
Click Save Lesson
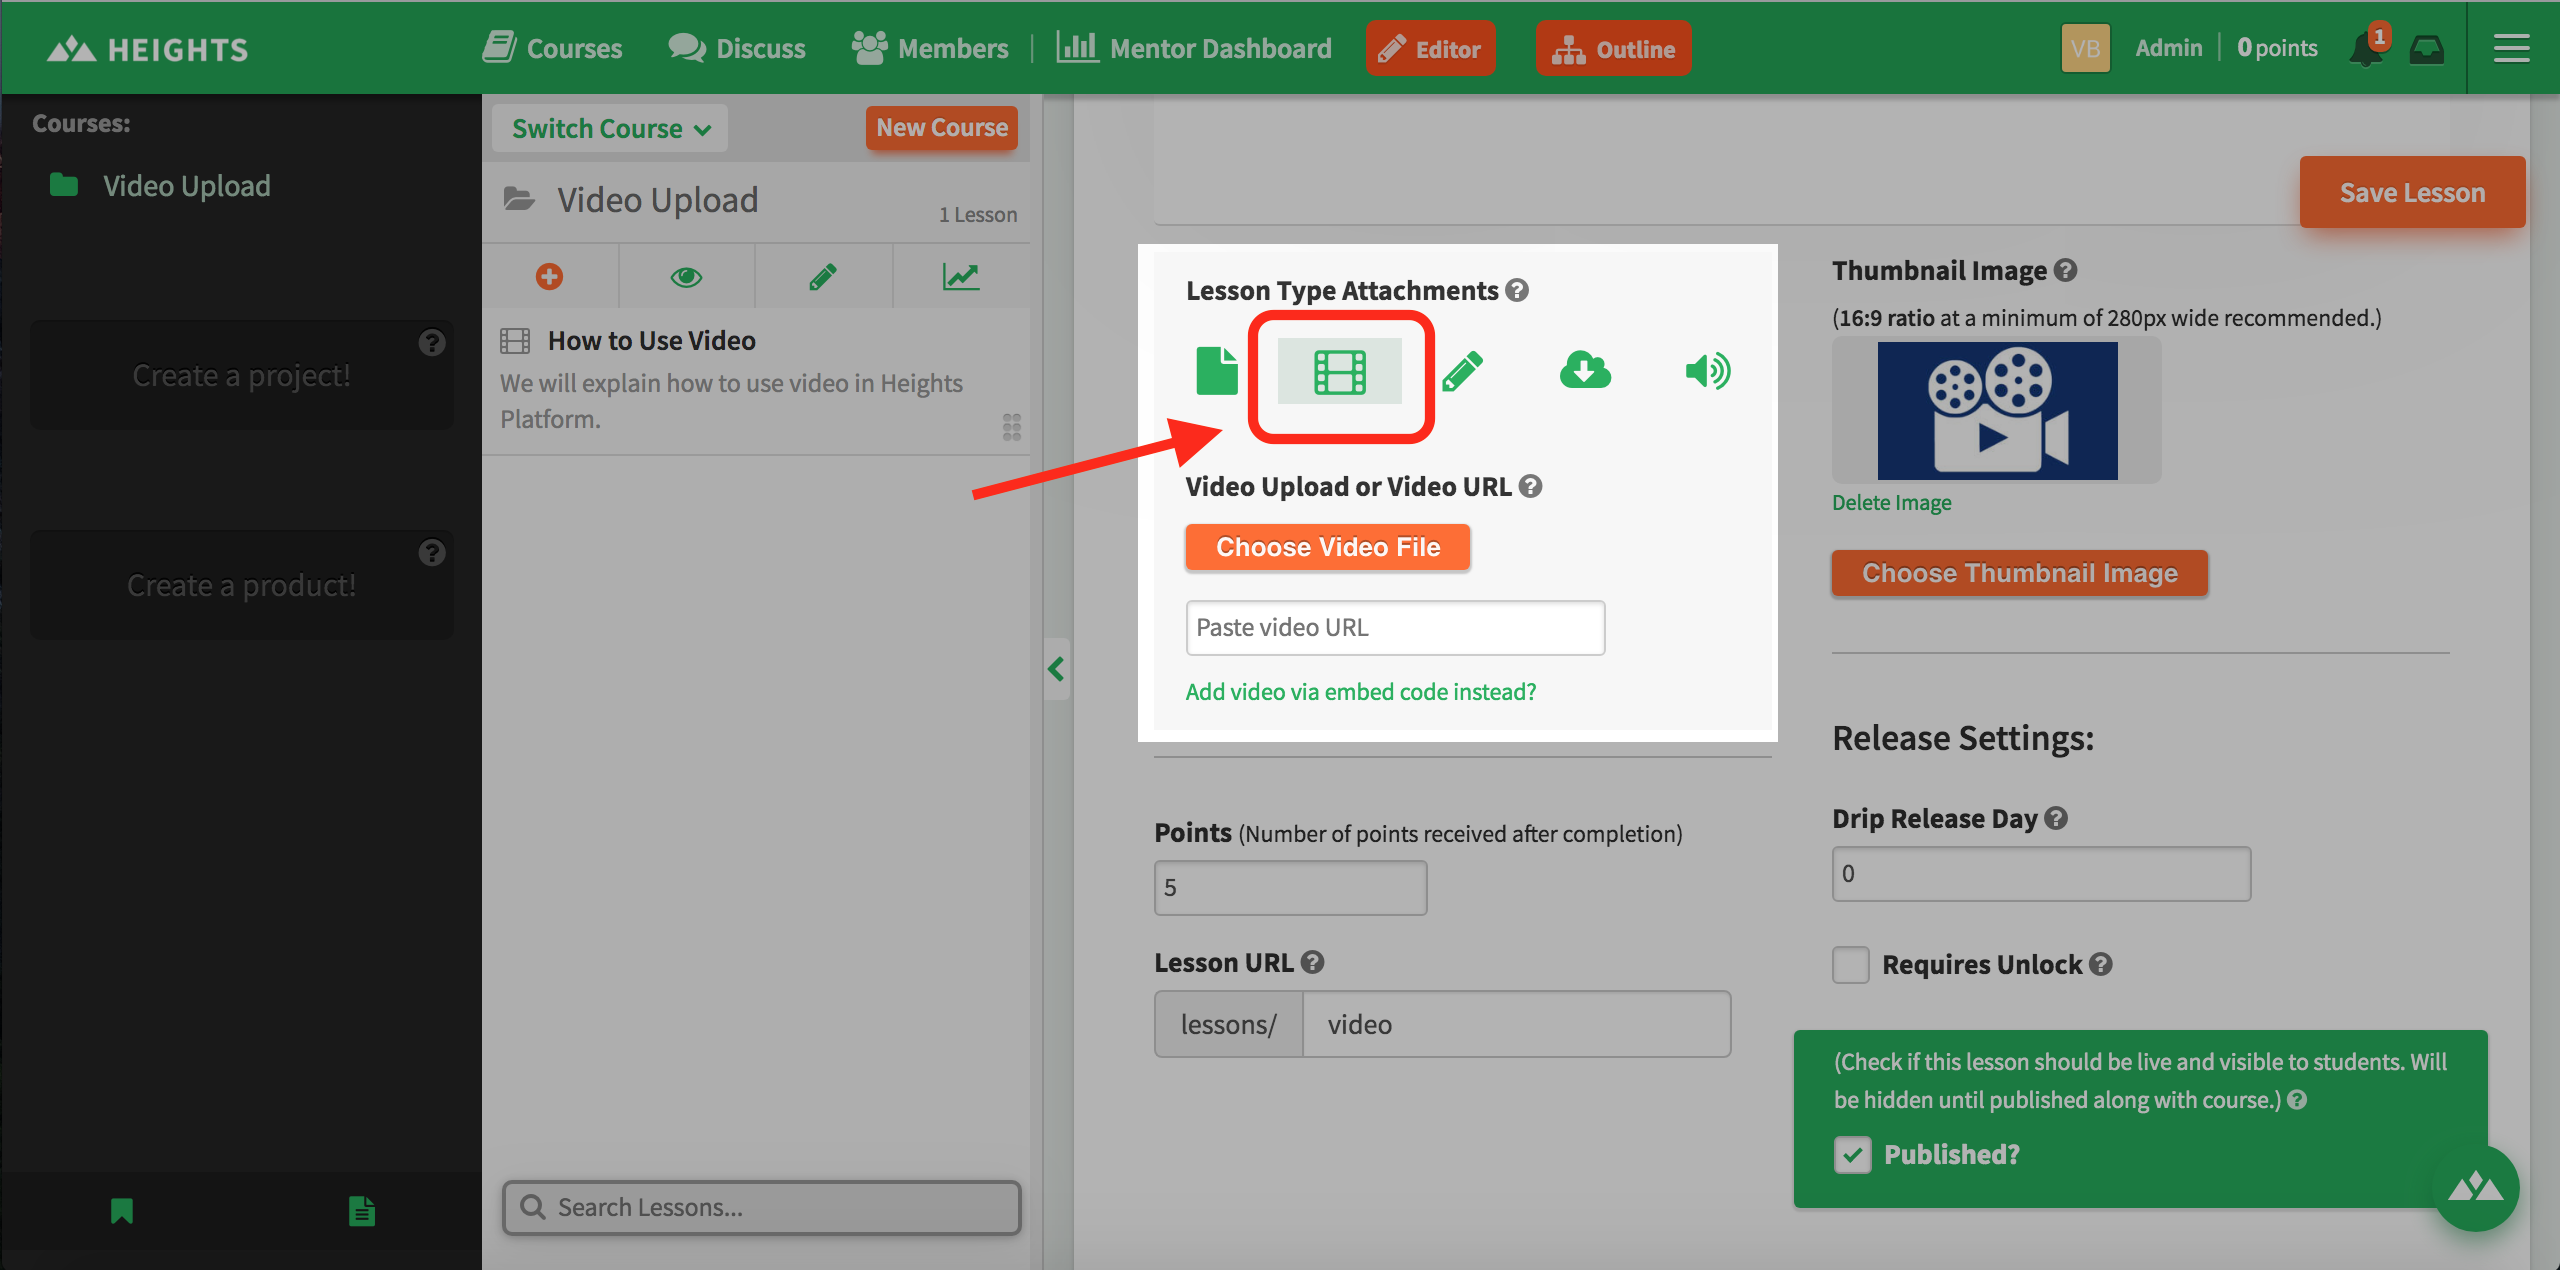click(x=2412, y=192)
